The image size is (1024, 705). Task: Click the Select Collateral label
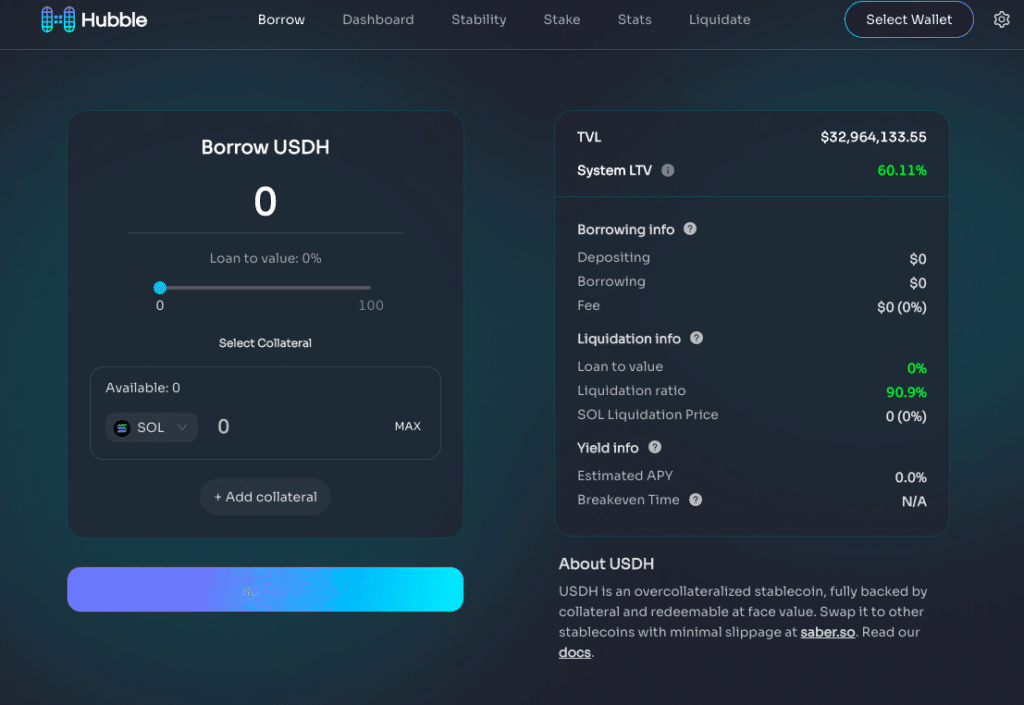pyautogui.click(x=265, y=343)
